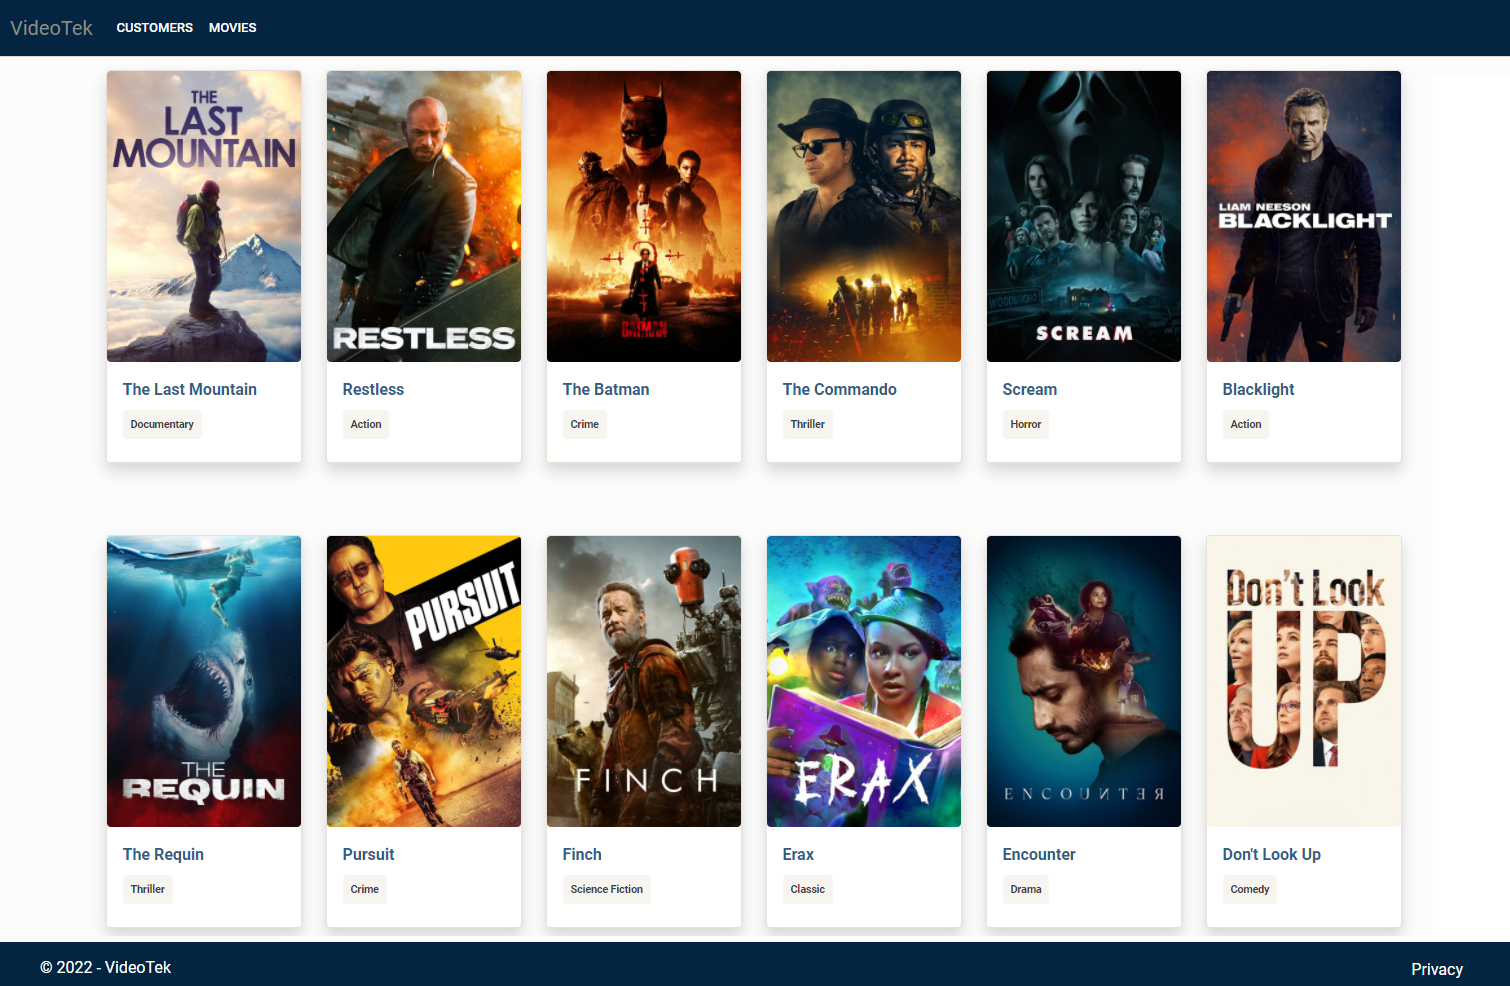
Task: Open the Blacklight title link
Action: point(1258,390)
